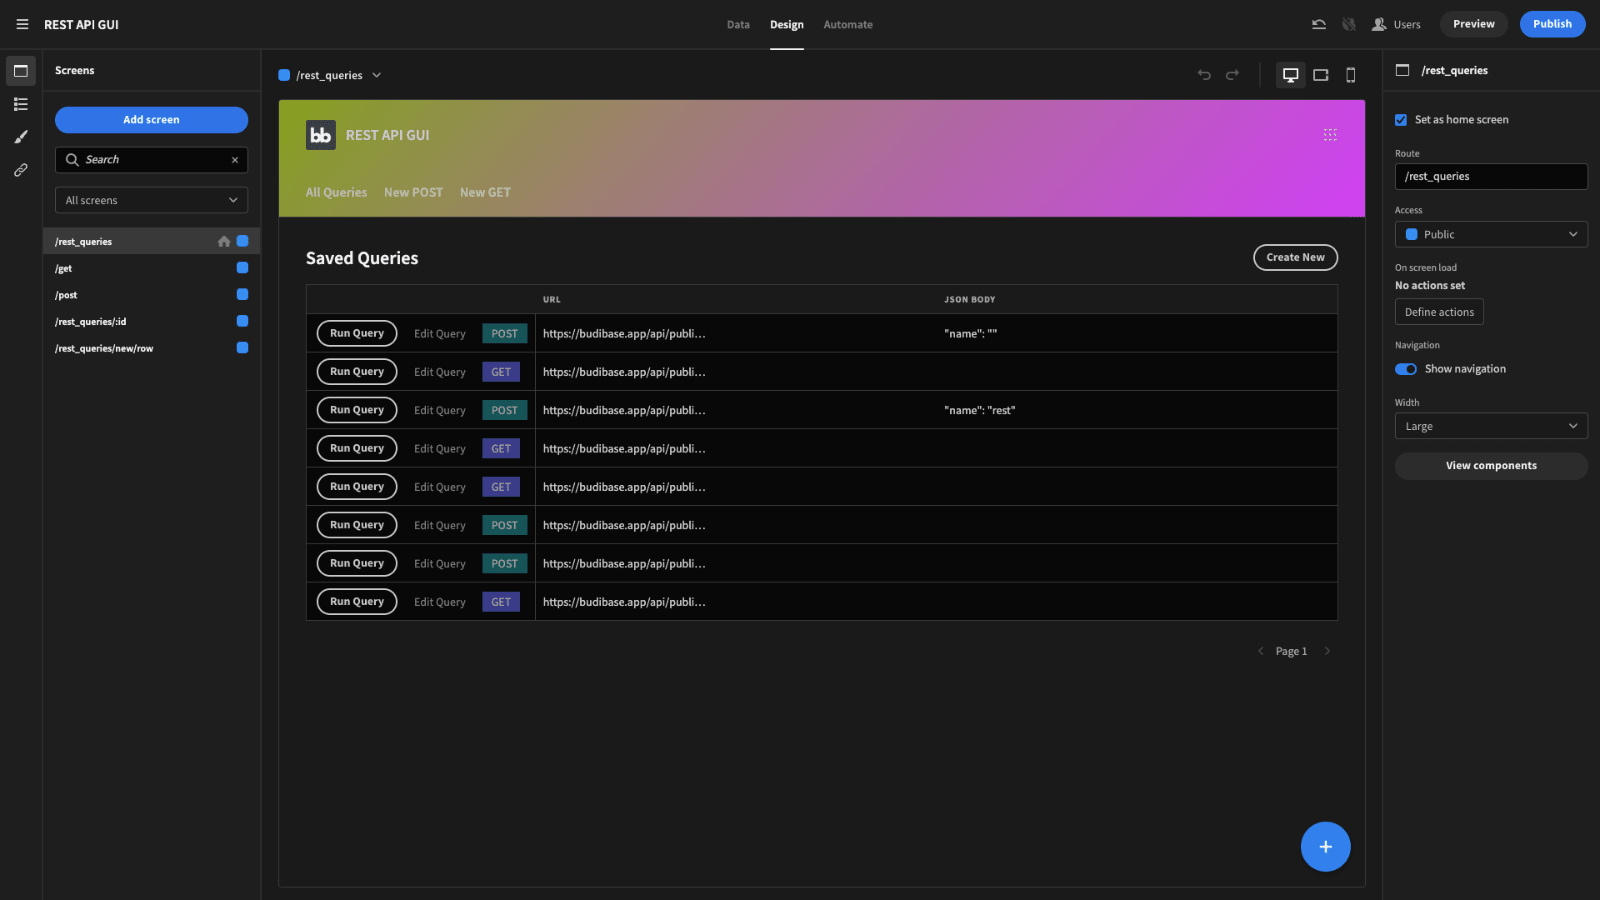Click the grid dots icon in app header
Viewport: 1600px width, 900px height.
coord(1330,135)
